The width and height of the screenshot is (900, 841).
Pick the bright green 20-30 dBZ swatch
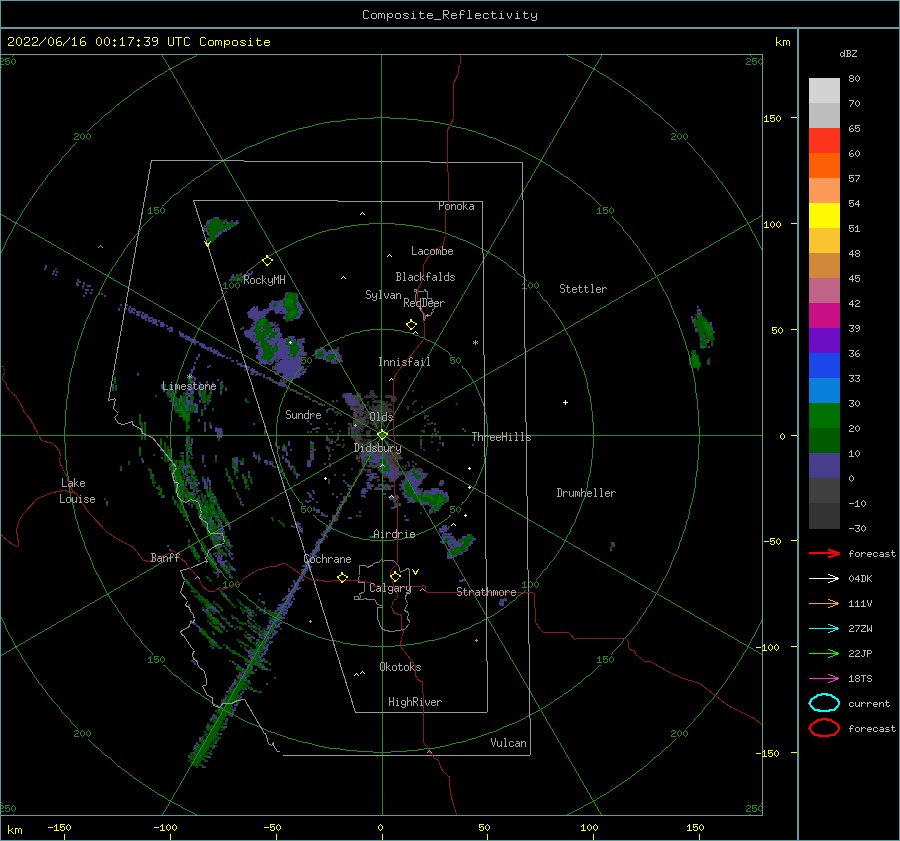point(824,416)
